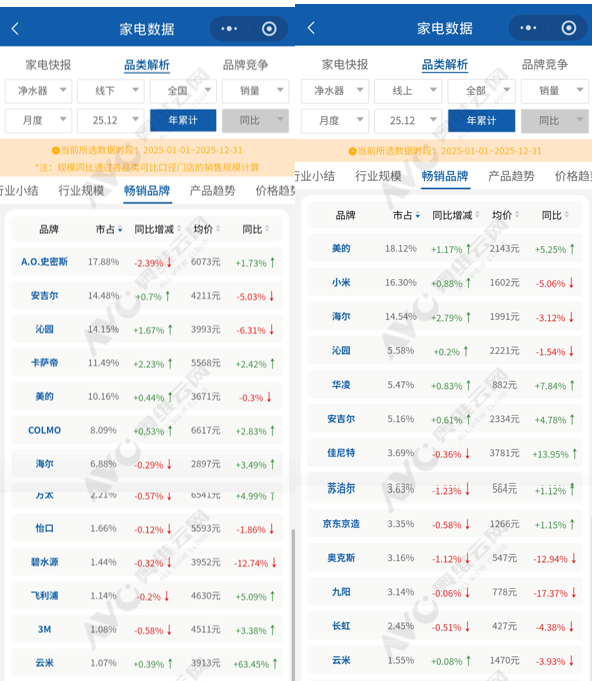Open 净水器 category dropdown in left panel

pos(38,91)
